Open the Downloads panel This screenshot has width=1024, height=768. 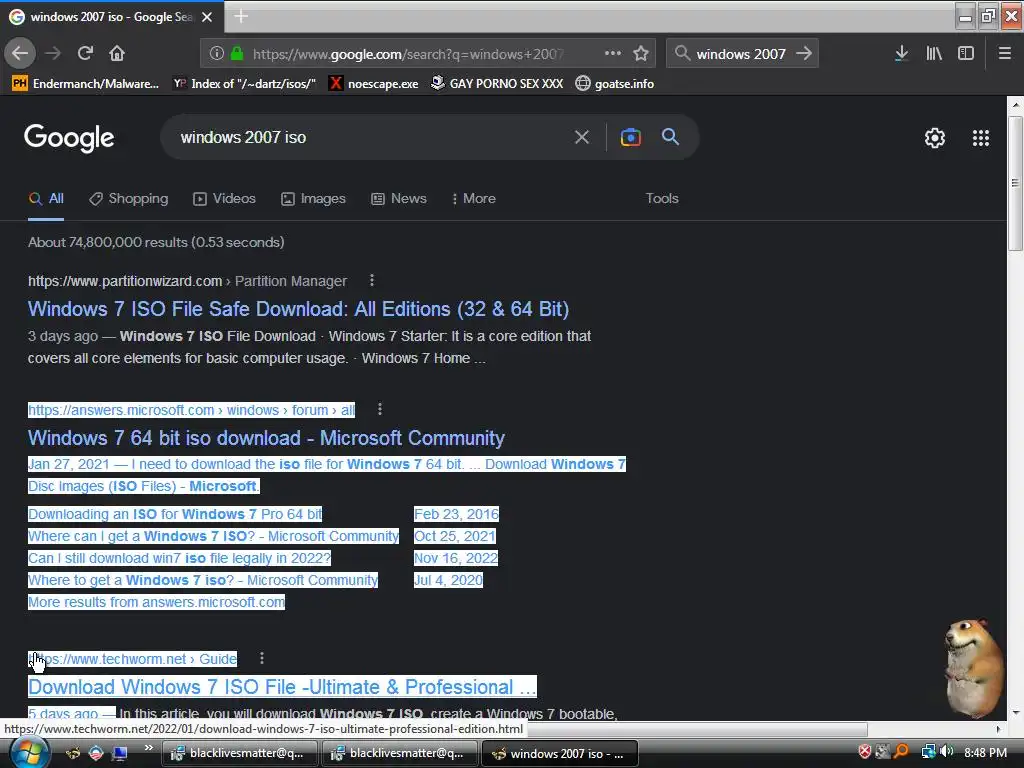click(x=902, y=54)
